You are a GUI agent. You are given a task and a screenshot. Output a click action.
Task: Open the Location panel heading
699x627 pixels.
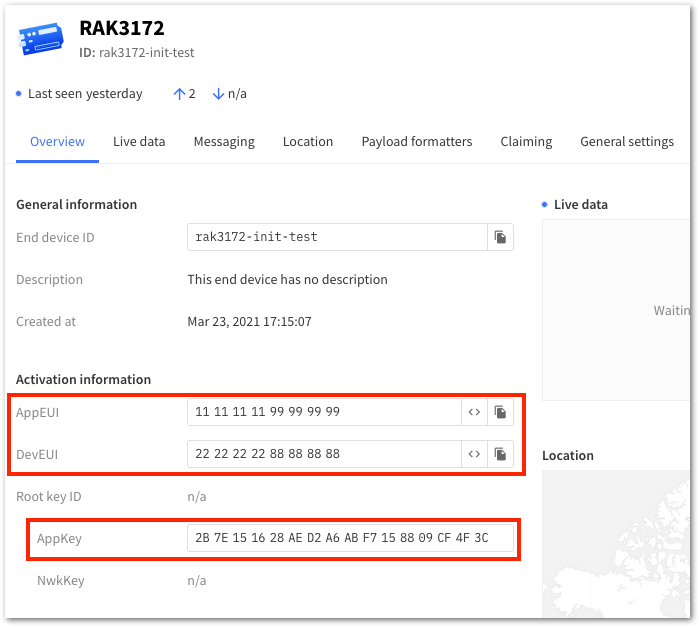pos(567,455)
